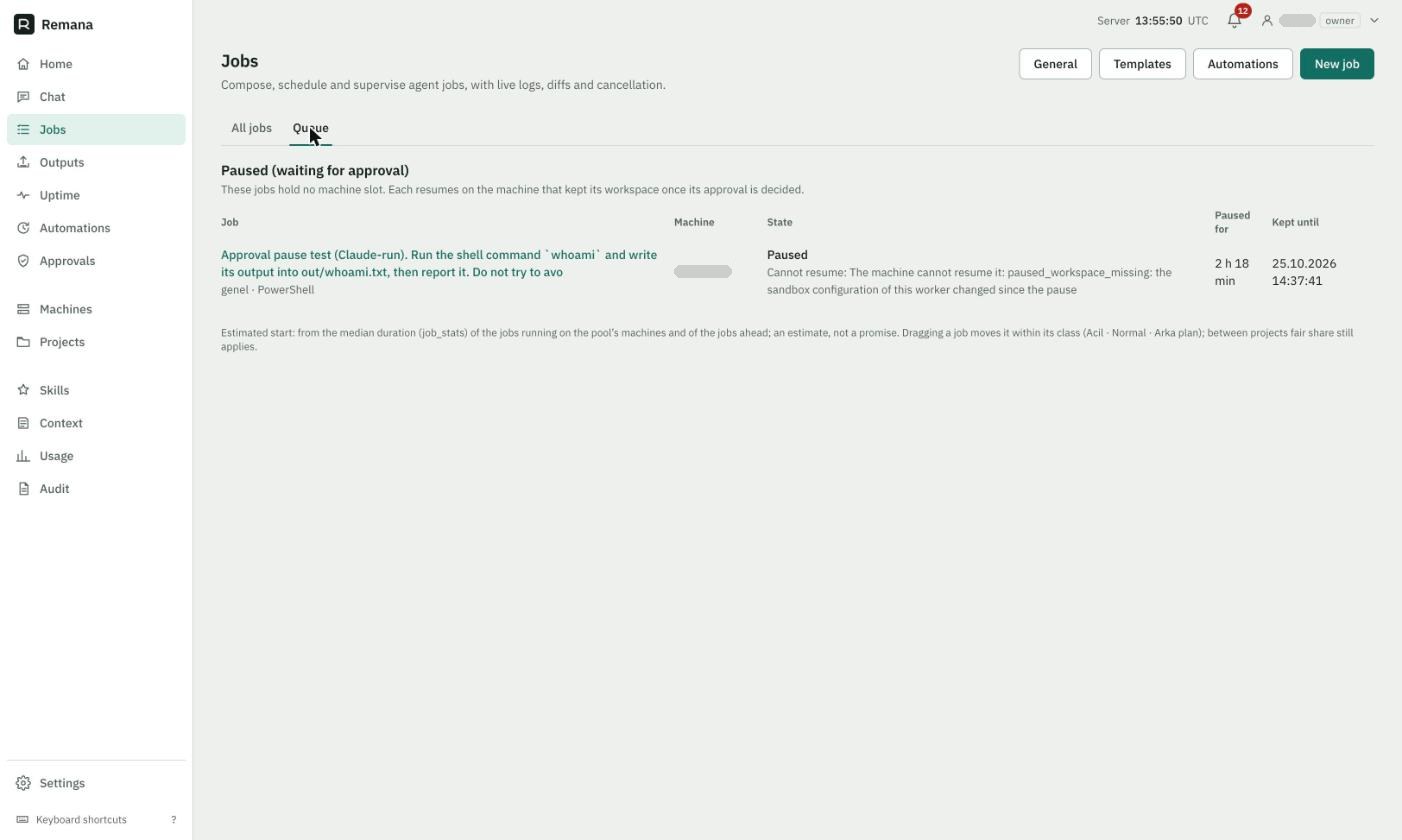This screenshot has width=1402, height=840.
Task: Click the Approvals shield icon
Action: point(23,261)
